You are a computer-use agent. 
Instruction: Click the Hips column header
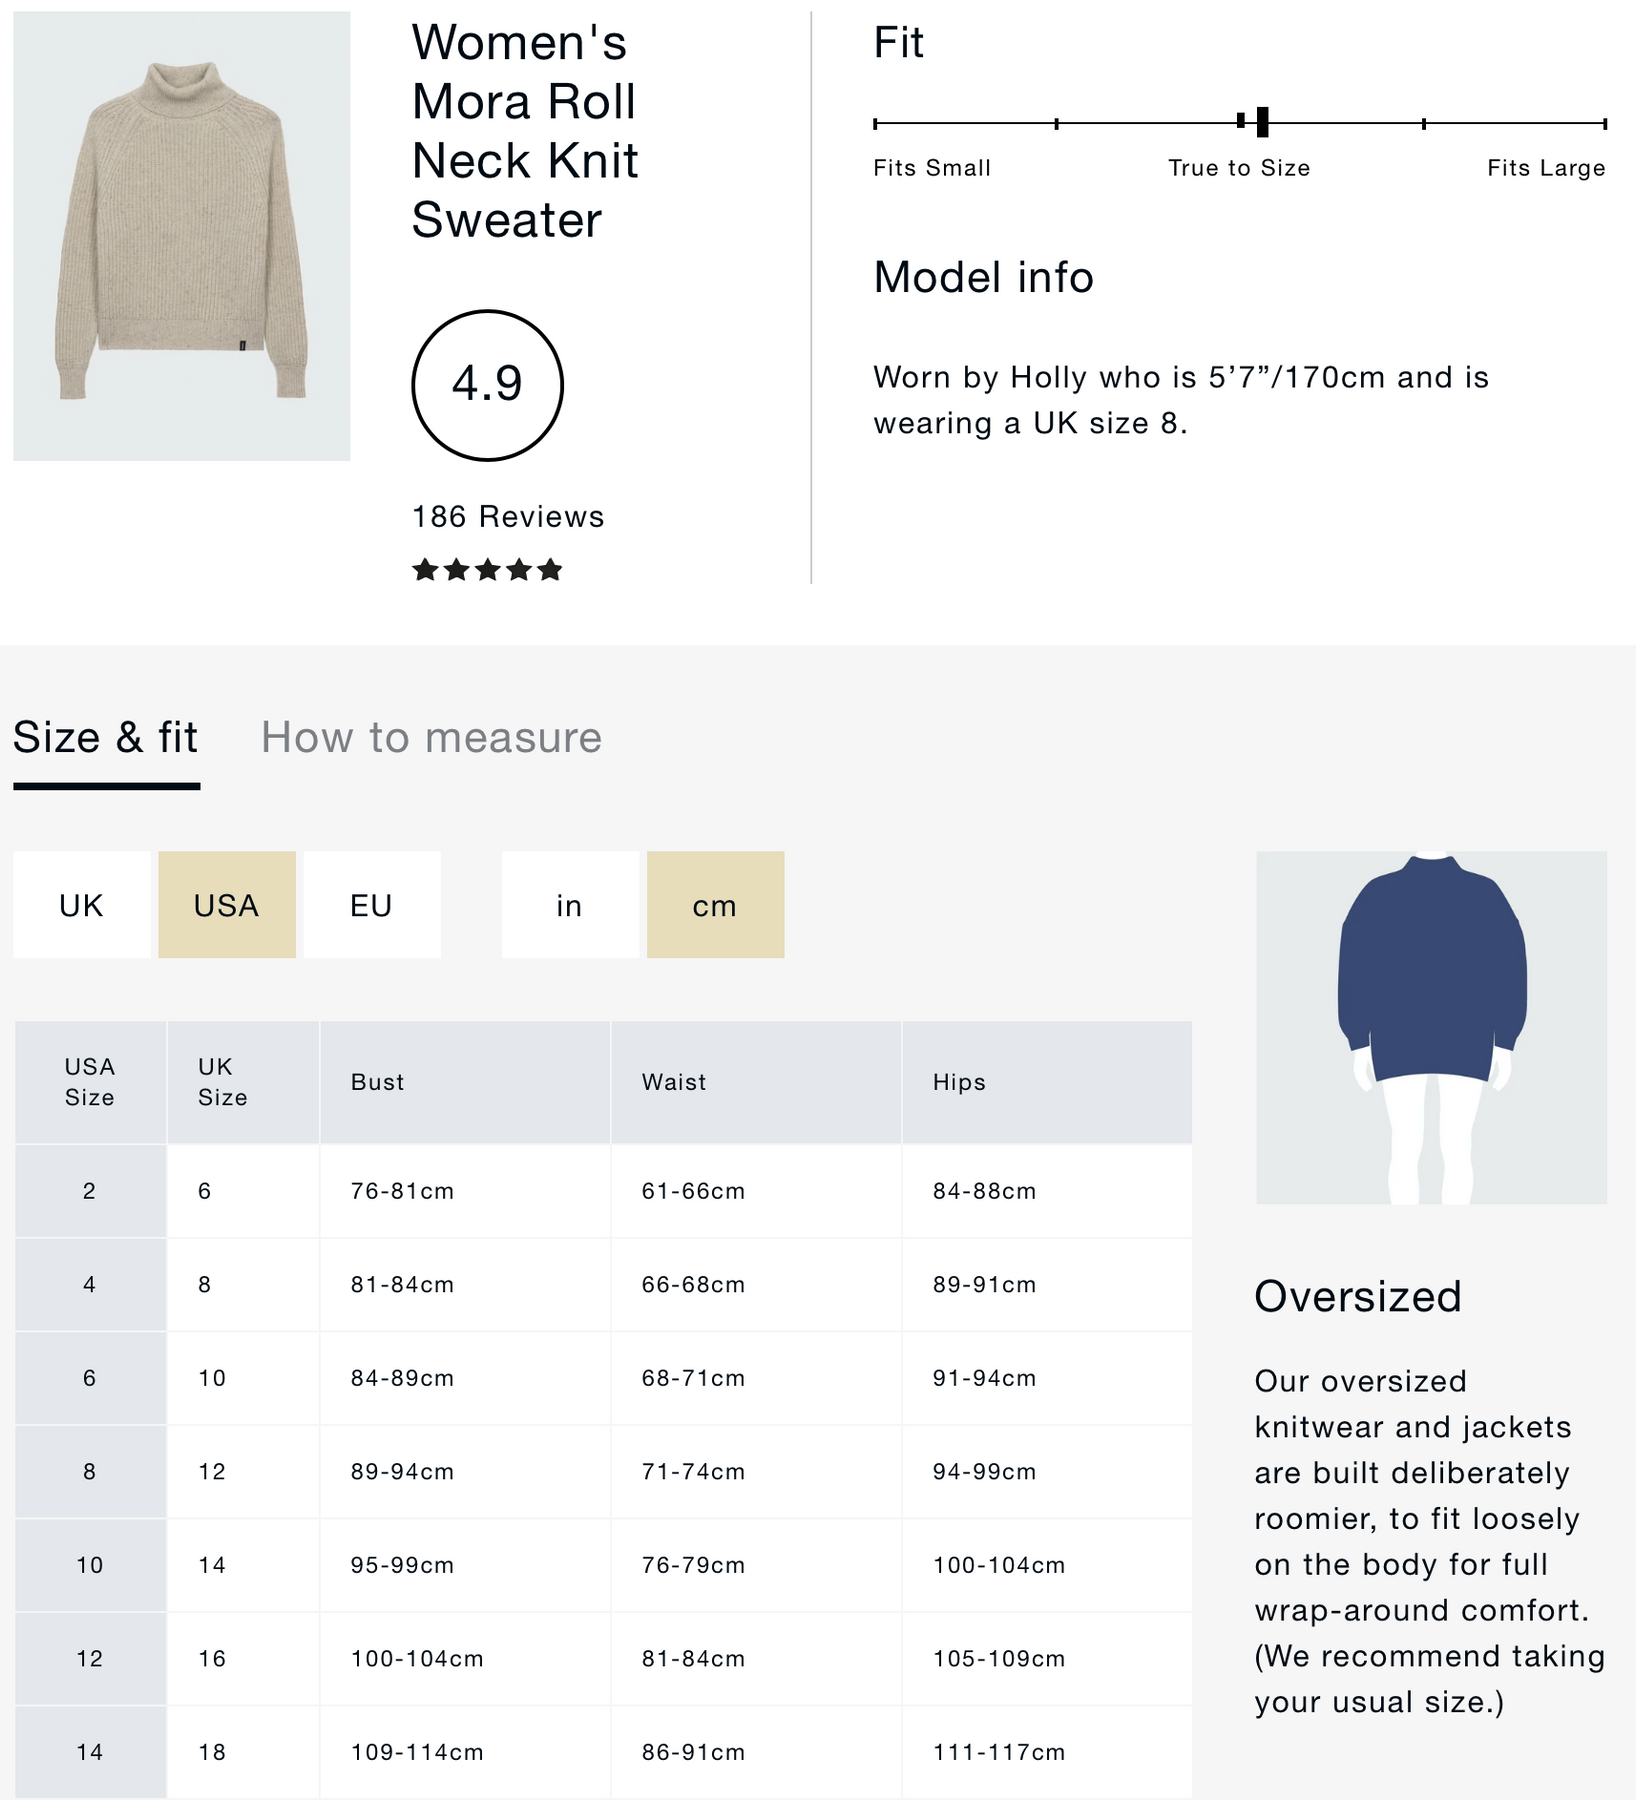[x=959, y=1082]
